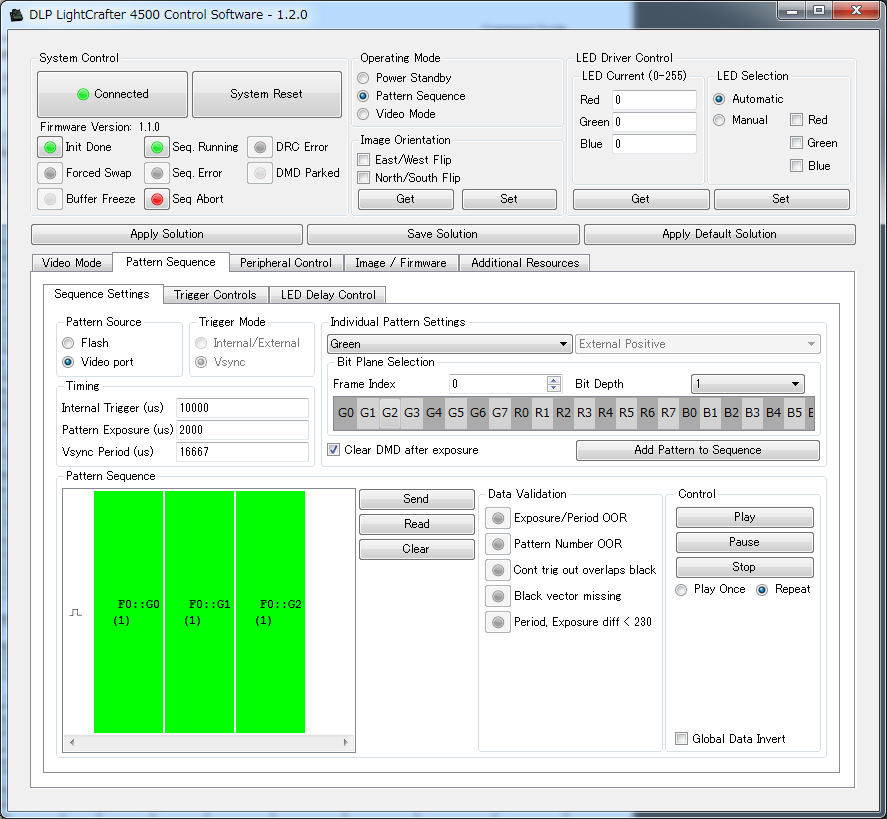Decrement the Frame Index value
887x819 pixels.
click(x=554, y=388)
